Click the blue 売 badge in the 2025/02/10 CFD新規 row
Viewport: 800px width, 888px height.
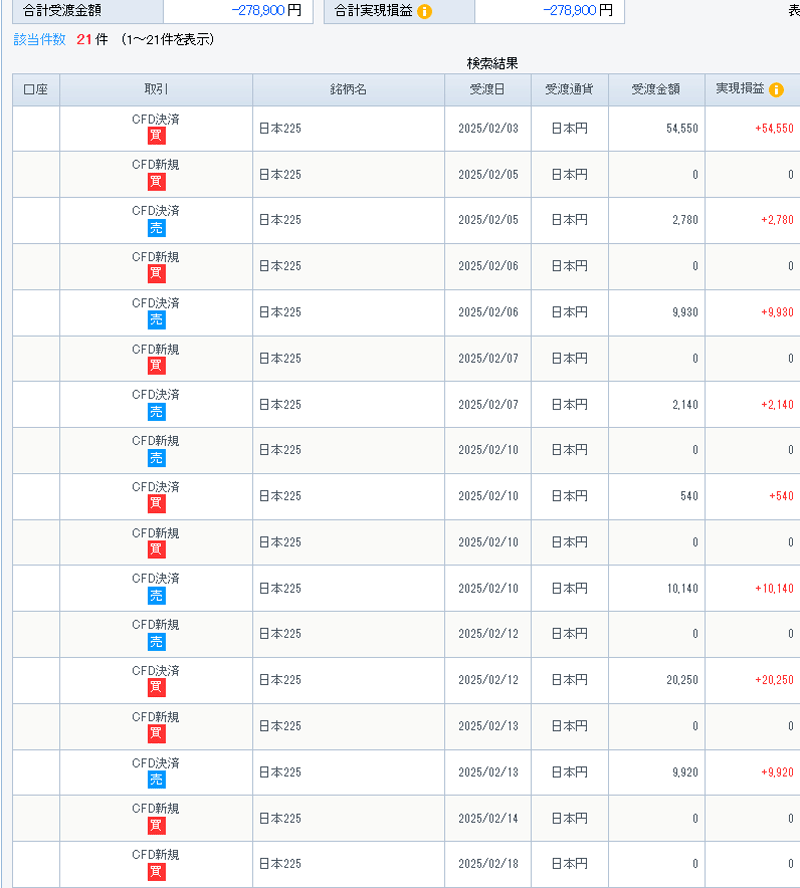pyautogui.click(x=156, y=458)
